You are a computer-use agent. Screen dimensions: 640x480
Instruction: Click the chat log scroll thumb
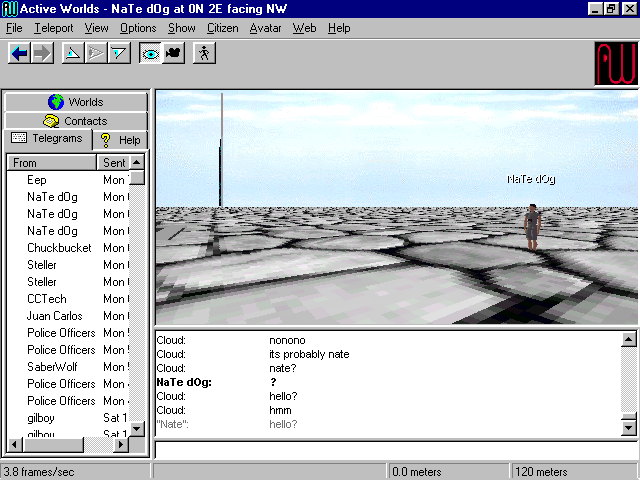tap(629, 416)
